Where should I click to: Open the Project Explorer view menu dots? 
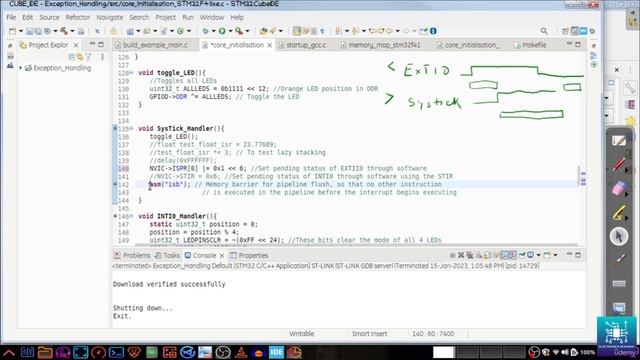(x=102, y=57)
